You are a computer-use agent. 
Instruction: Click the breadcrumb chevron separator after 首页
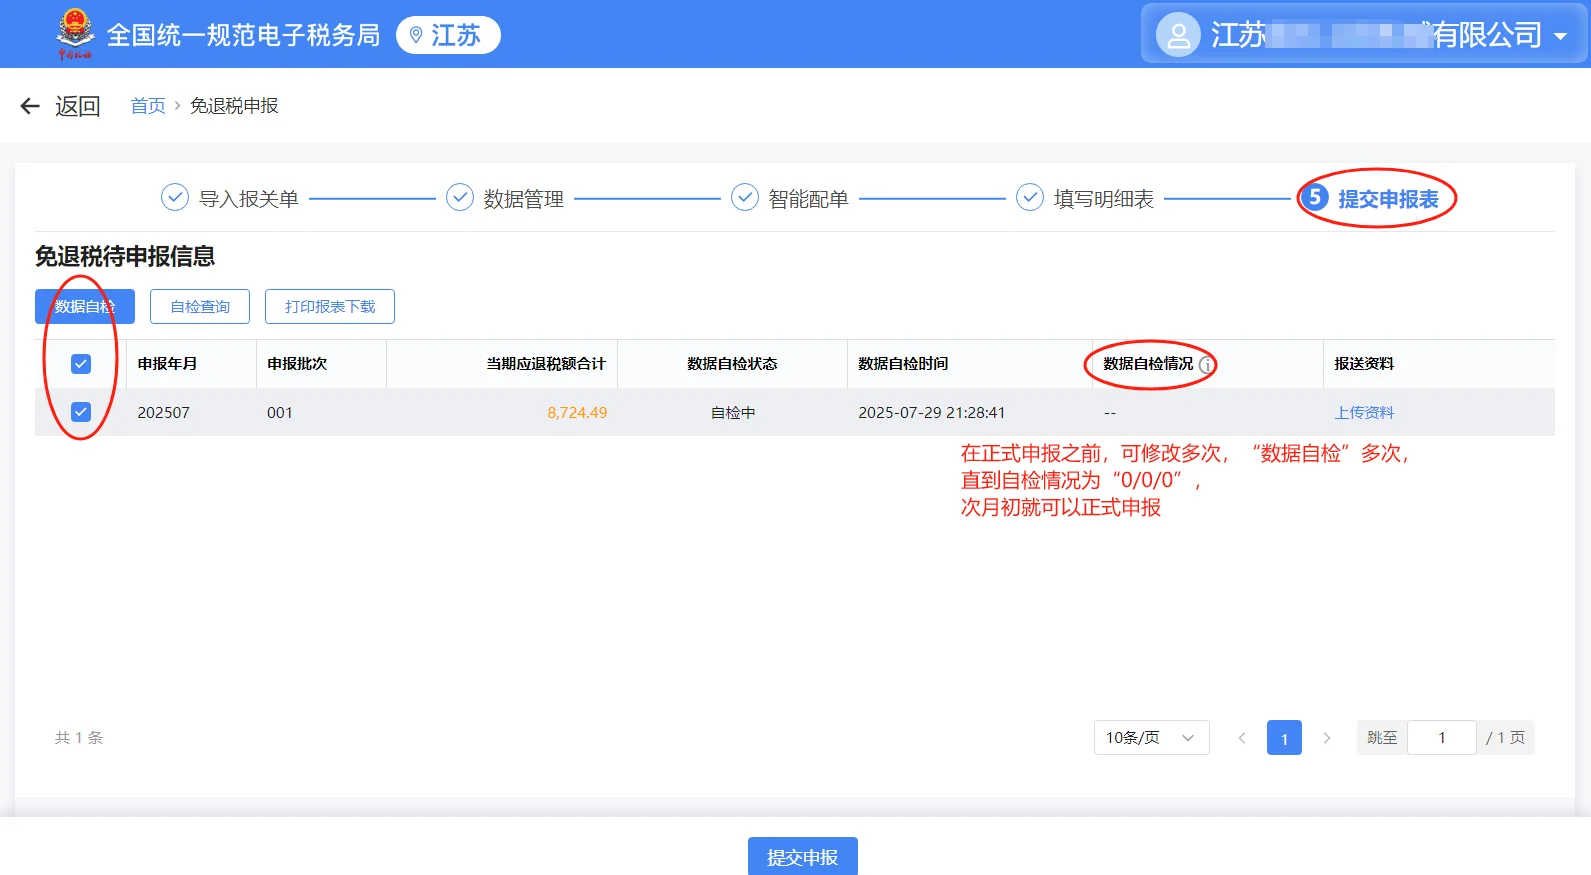[178, 106]
